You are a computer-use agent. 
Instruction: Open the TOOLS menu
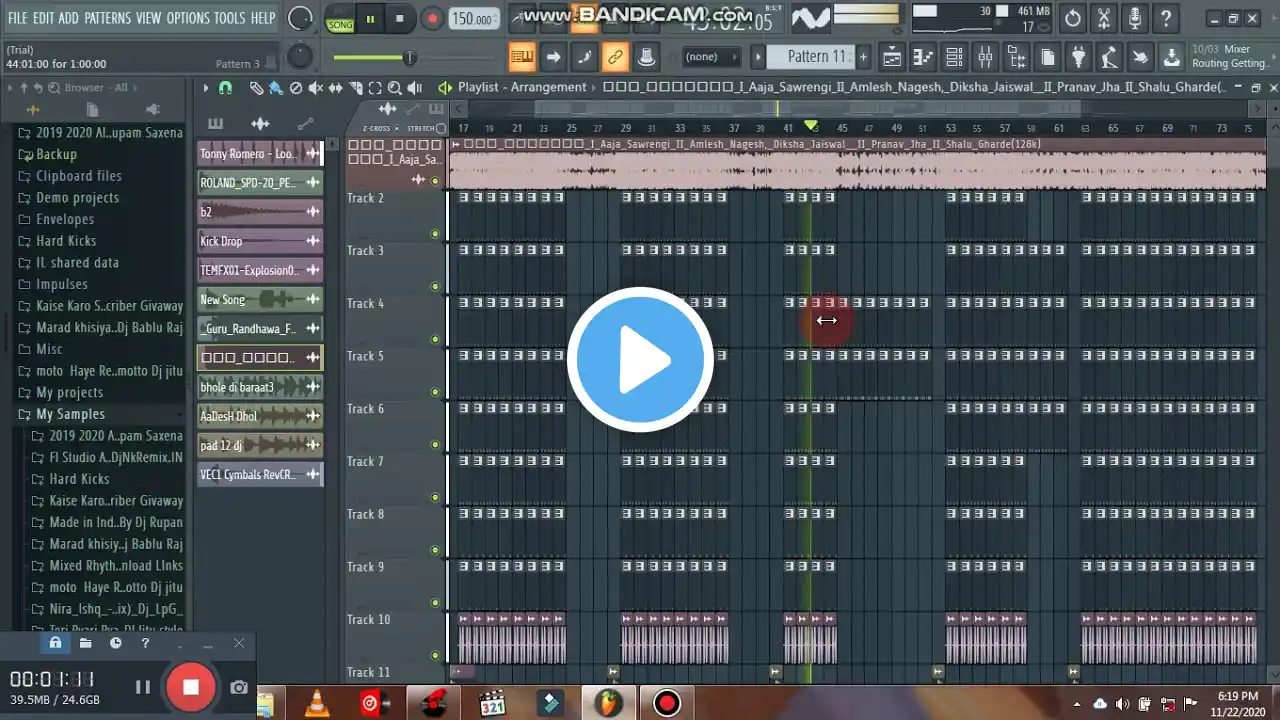pyautogui.click(x=229, y=18)
